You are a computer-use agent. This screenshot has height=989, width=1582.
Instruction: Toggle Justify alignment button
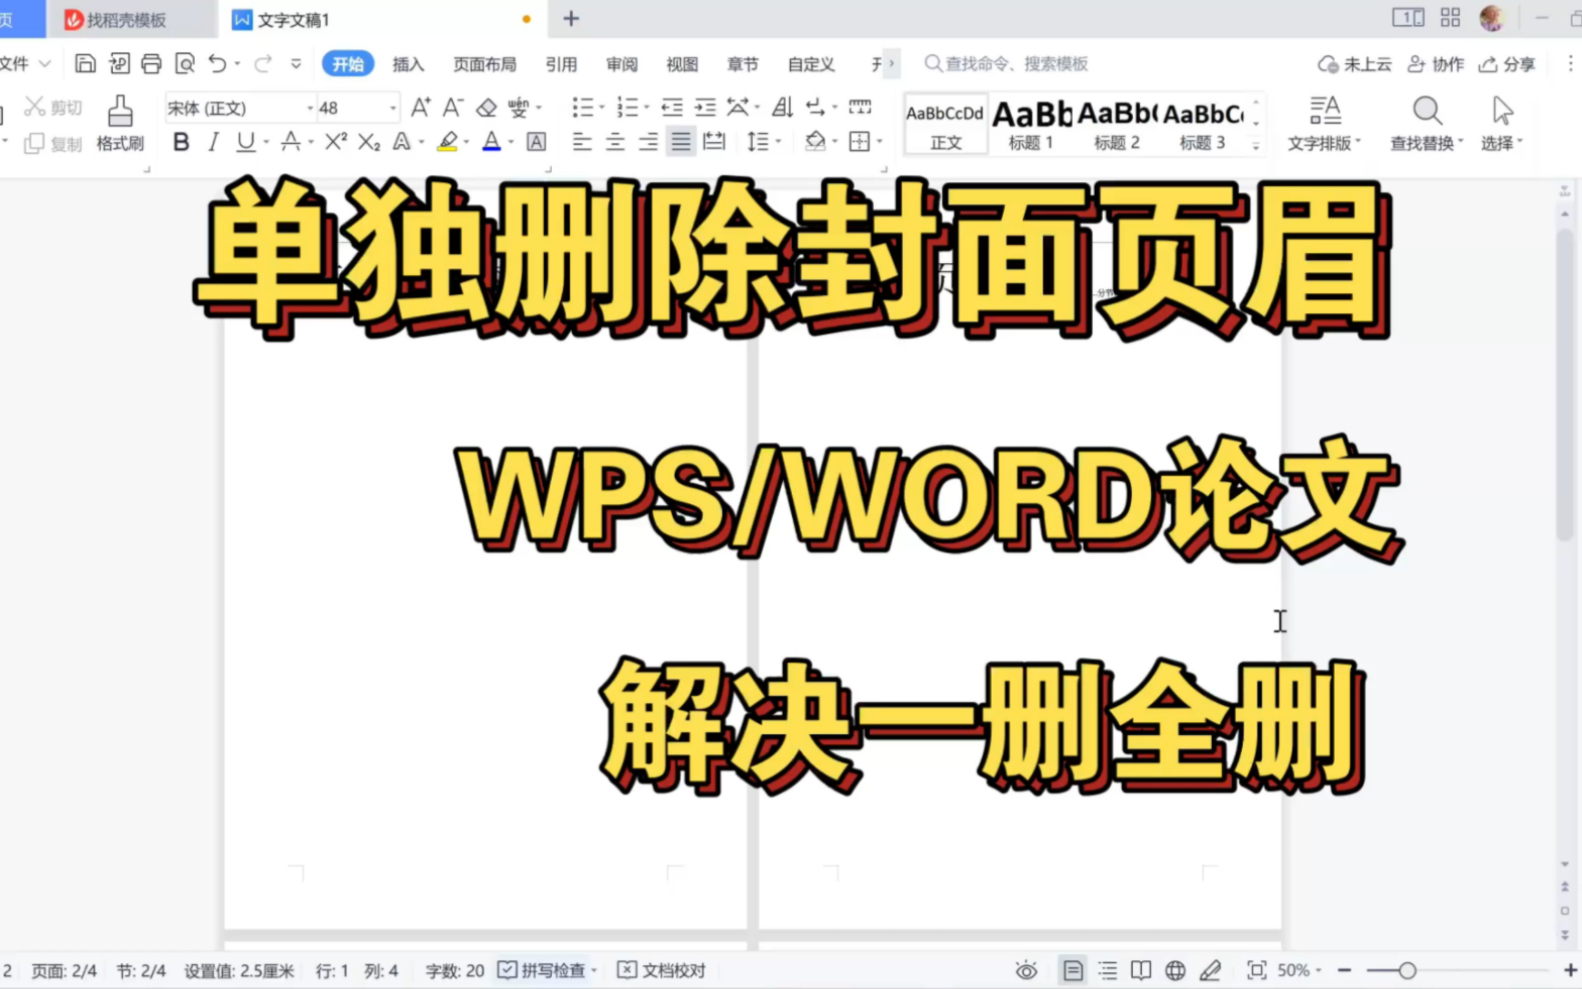pyautogui.click(x=681, y=142)
